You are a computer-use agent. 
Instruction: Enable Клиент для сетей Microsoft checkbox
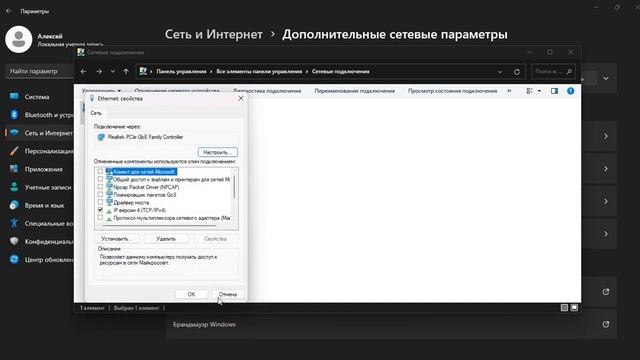[100, 171]
